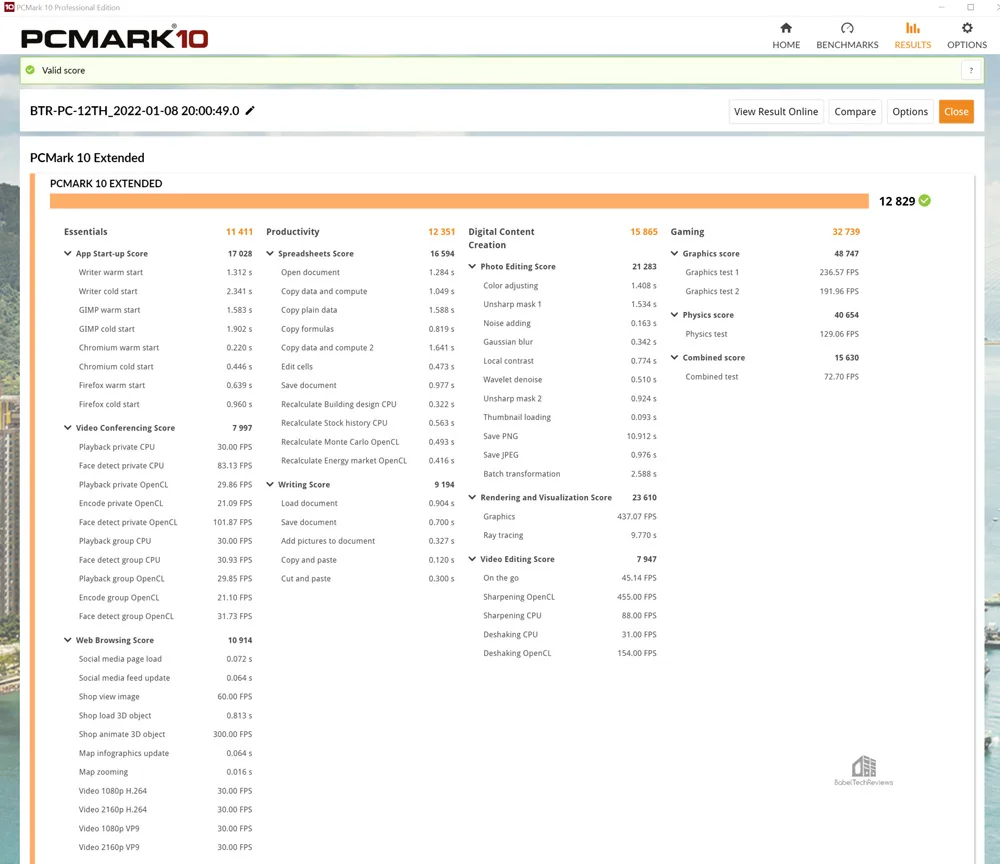This screenshot has width=1000, height=864.
Task: Click the Gaussian blur row
Action: [x=570, y=342]
